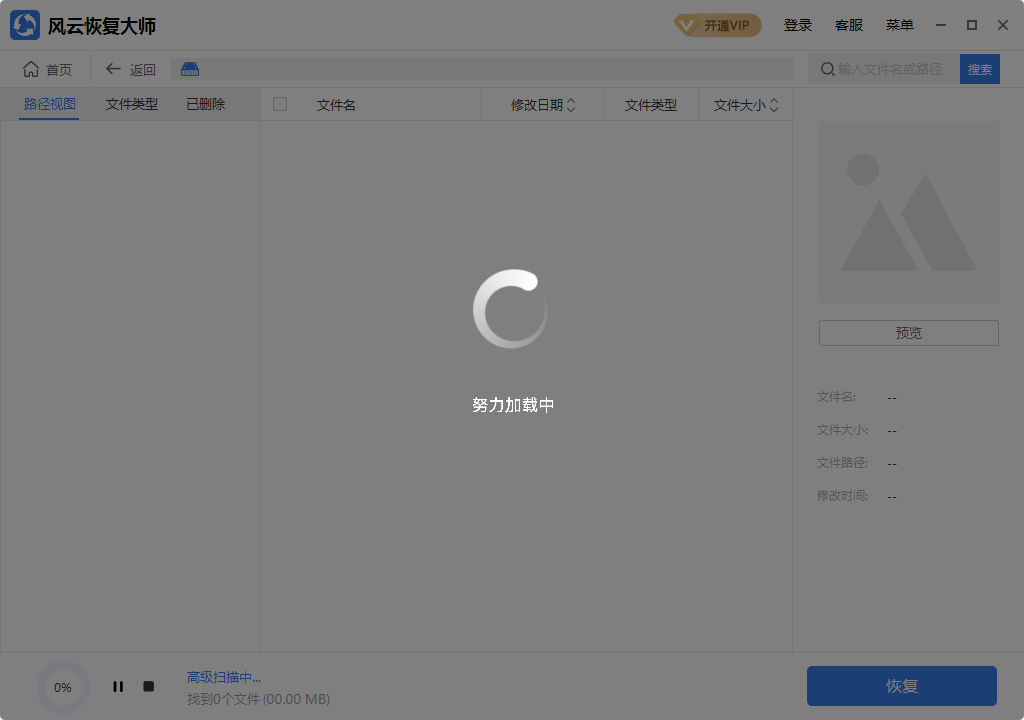Click the image preview placeholder thumbnail
Screen dimensions: 1024x720
[x=908, y=212]
